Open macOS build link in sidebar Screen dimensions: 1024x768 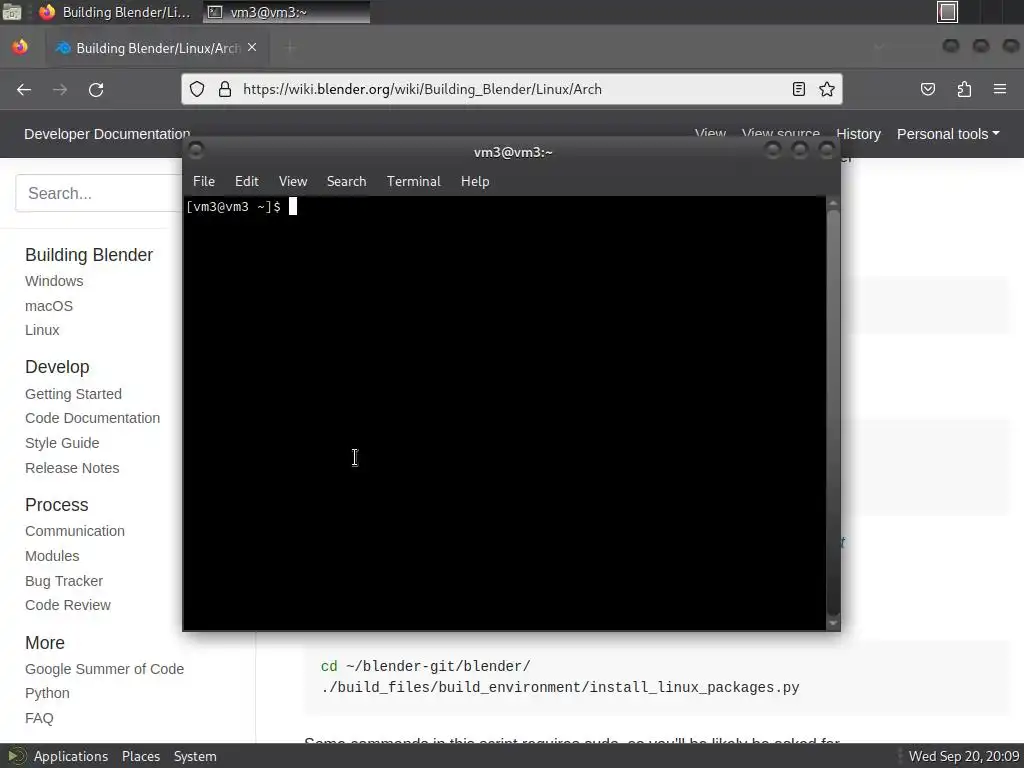[x=49, y=306]
